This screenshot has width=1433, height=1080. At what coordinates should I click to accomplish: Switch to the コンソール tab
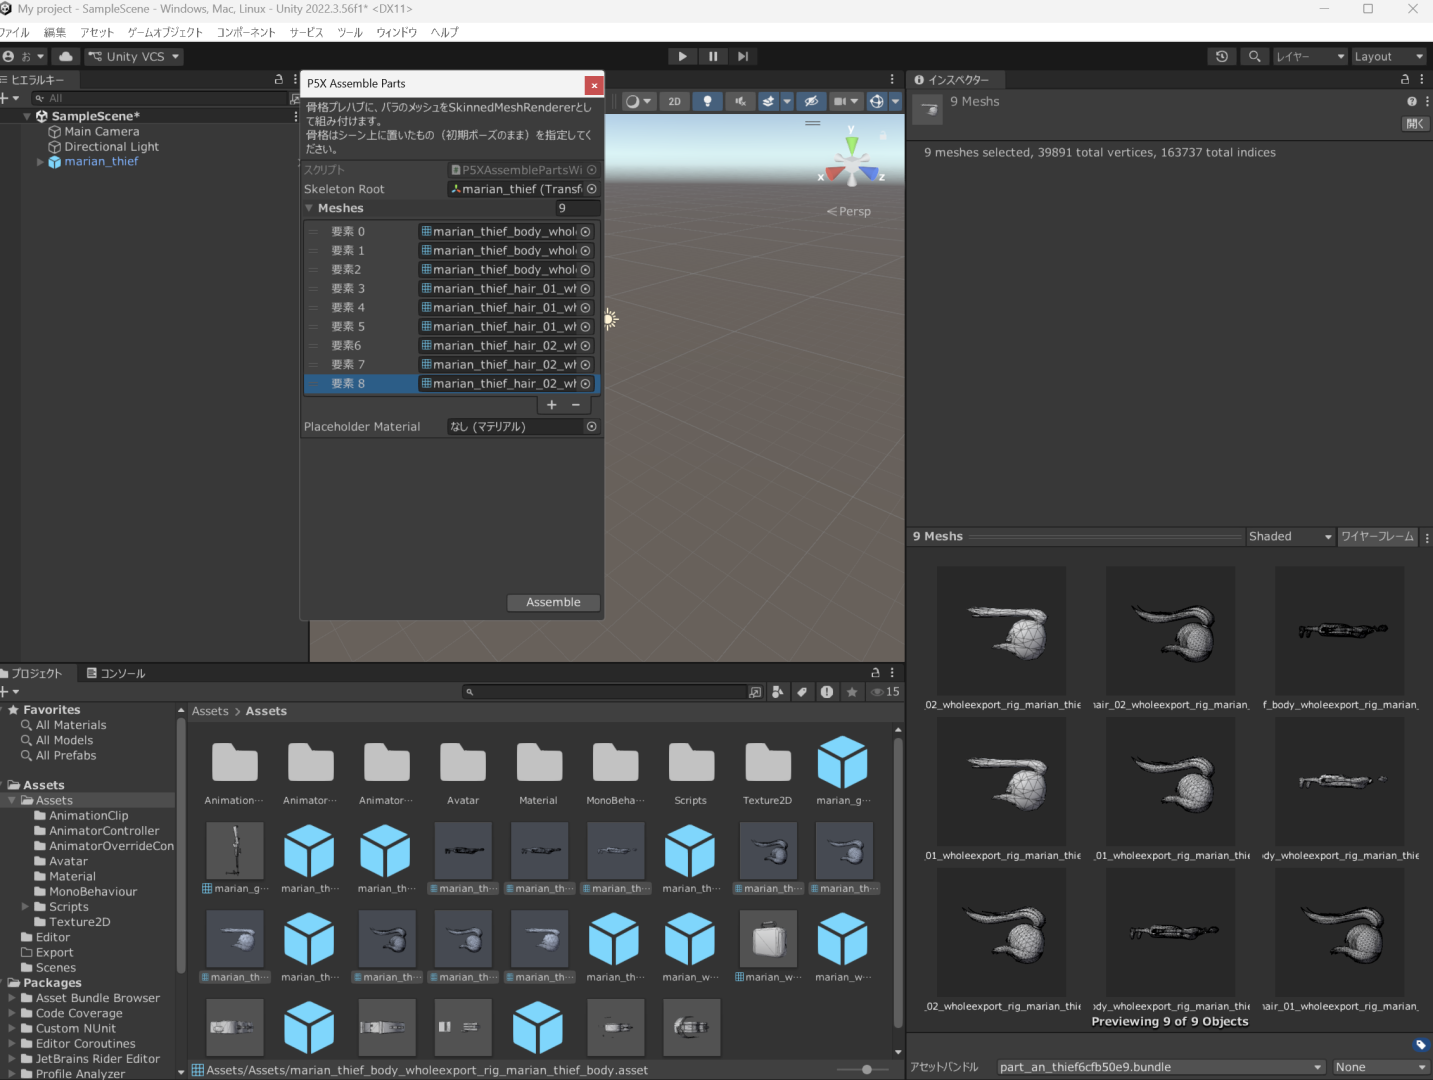(x=116, y=674)
